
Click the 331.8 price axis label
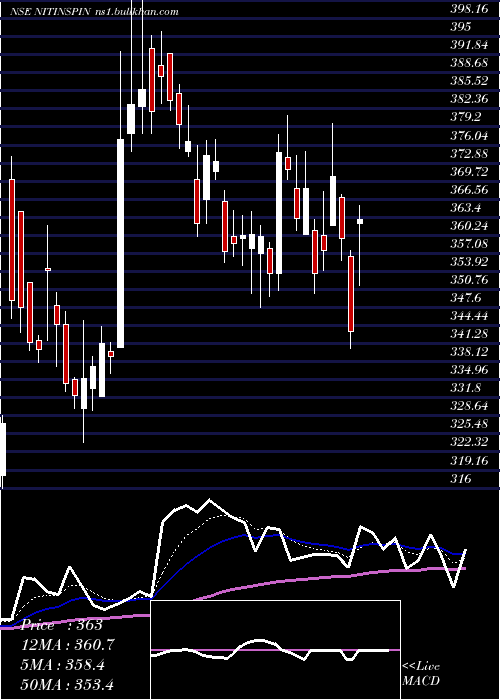click(465, 388)
